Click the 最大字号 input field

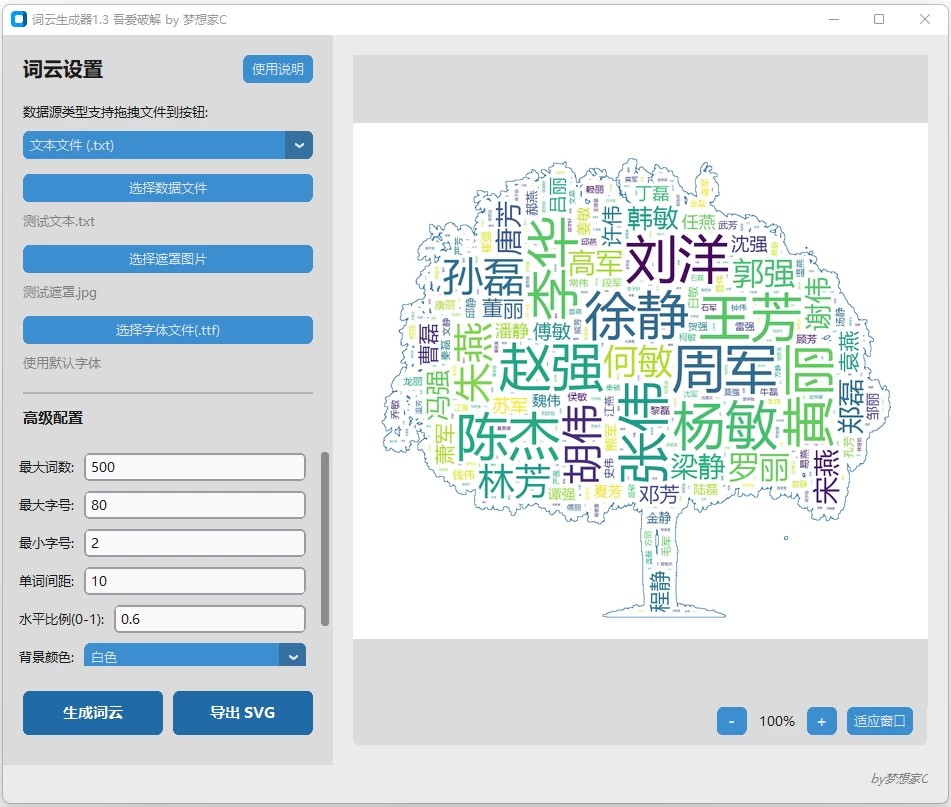pyautogui.click(x=195, y=505)
